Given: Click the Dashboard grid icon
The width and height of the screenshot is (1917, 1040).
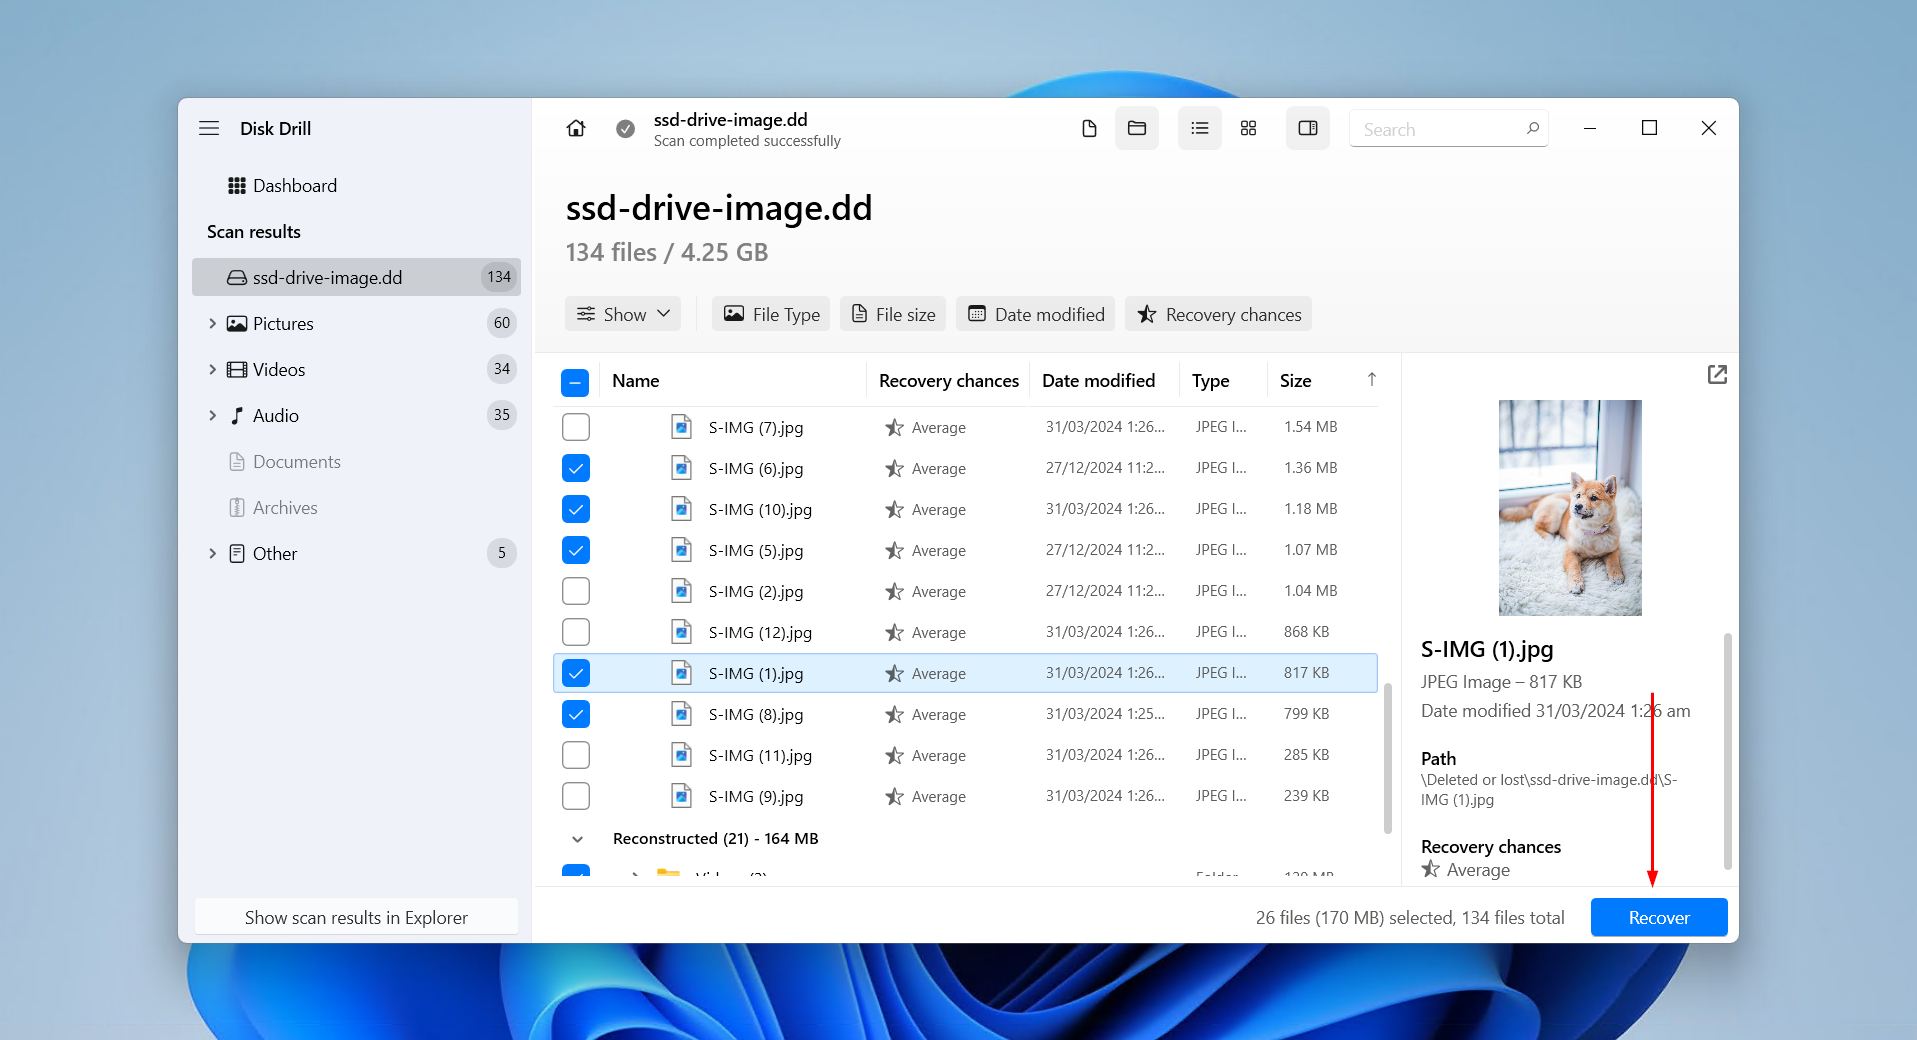Looking at the screenshot, I should click(x=237, y=186).
